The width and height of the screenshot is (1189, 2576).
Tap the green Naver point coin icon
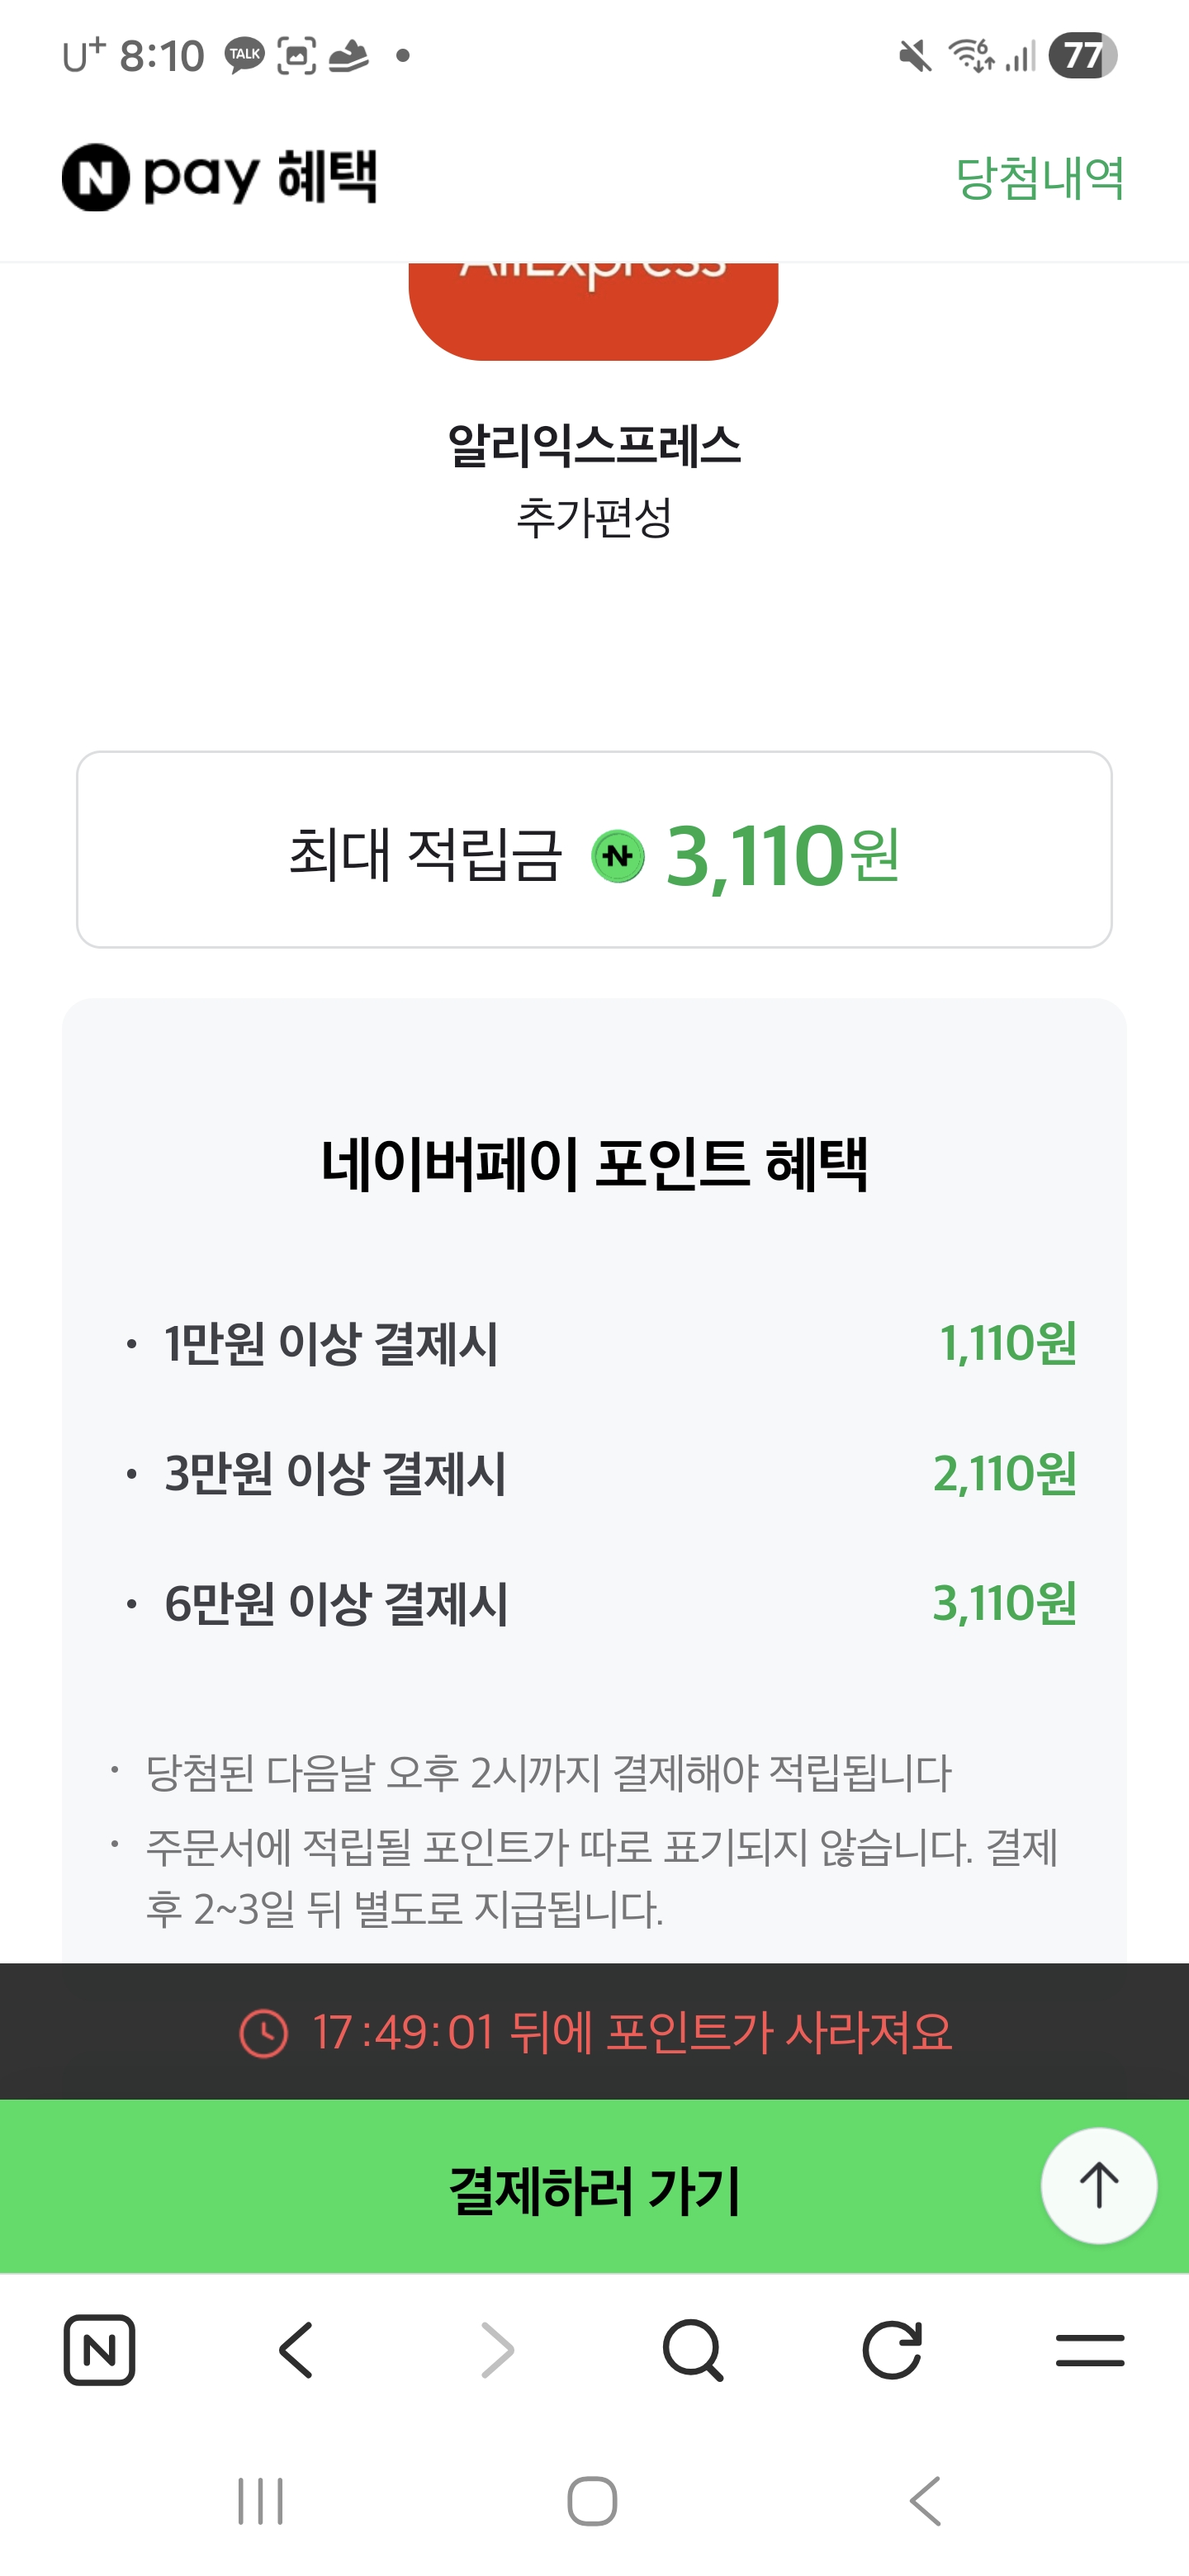[618, 857]
